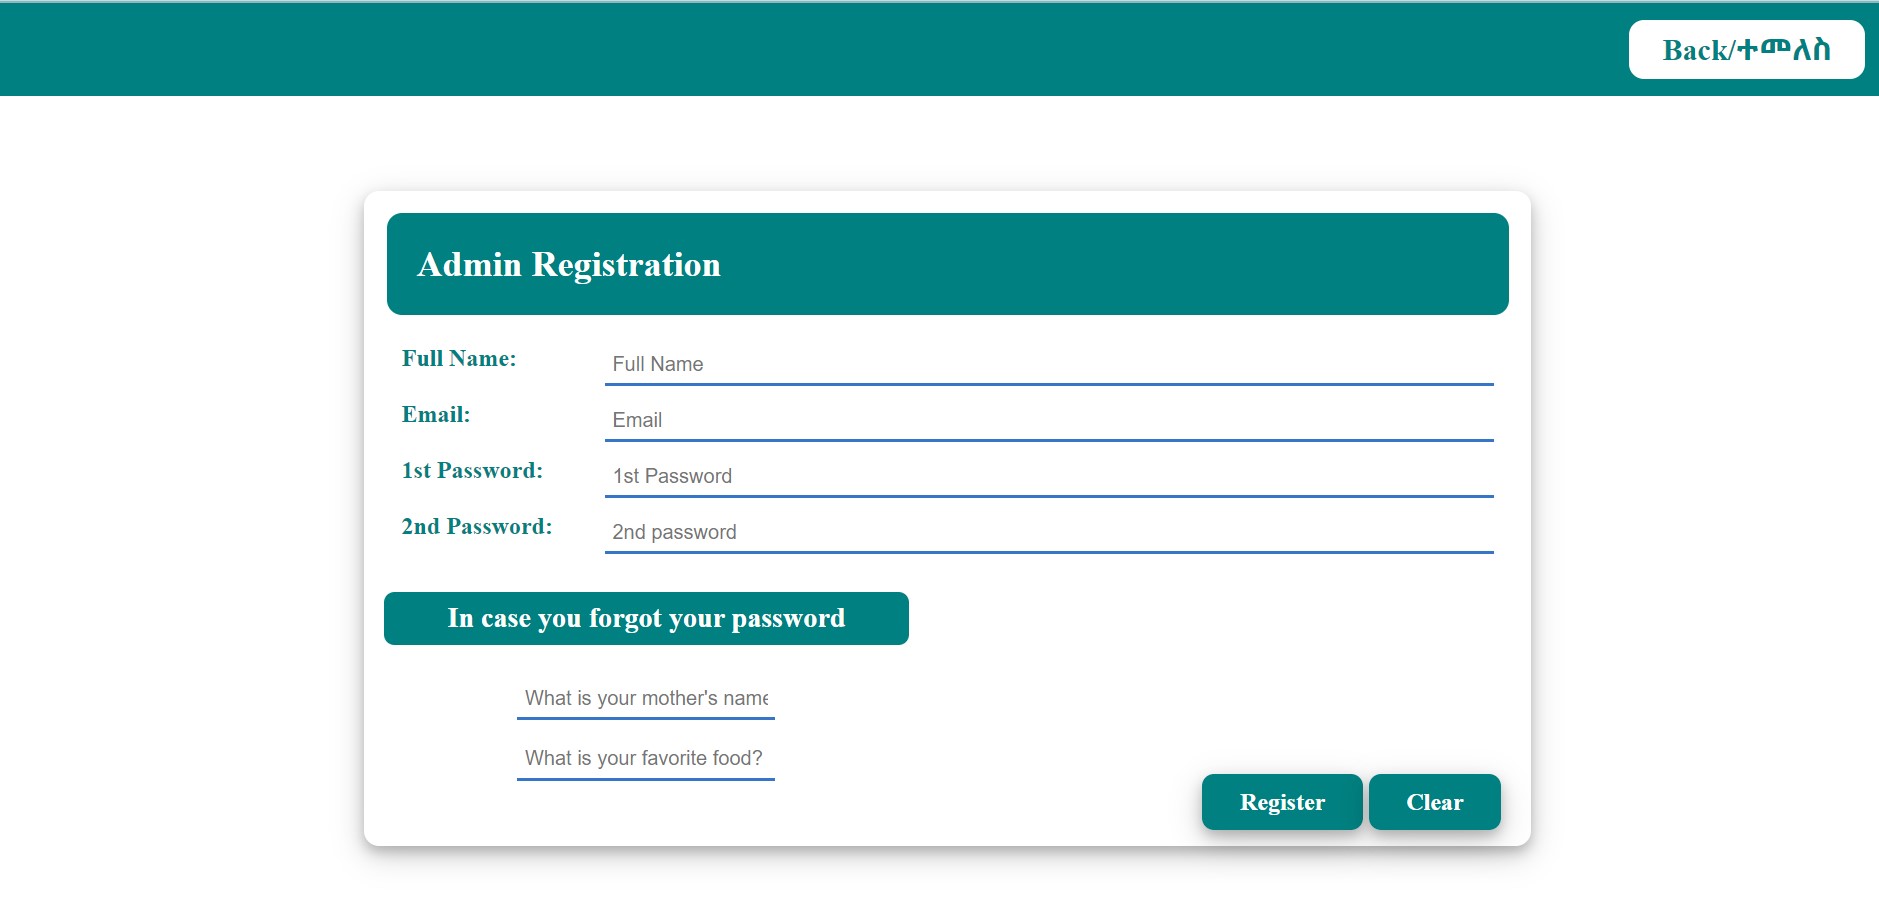Select the Email input field
The width and height of the screenshot is (1879, 916).
click(1049, 420)
